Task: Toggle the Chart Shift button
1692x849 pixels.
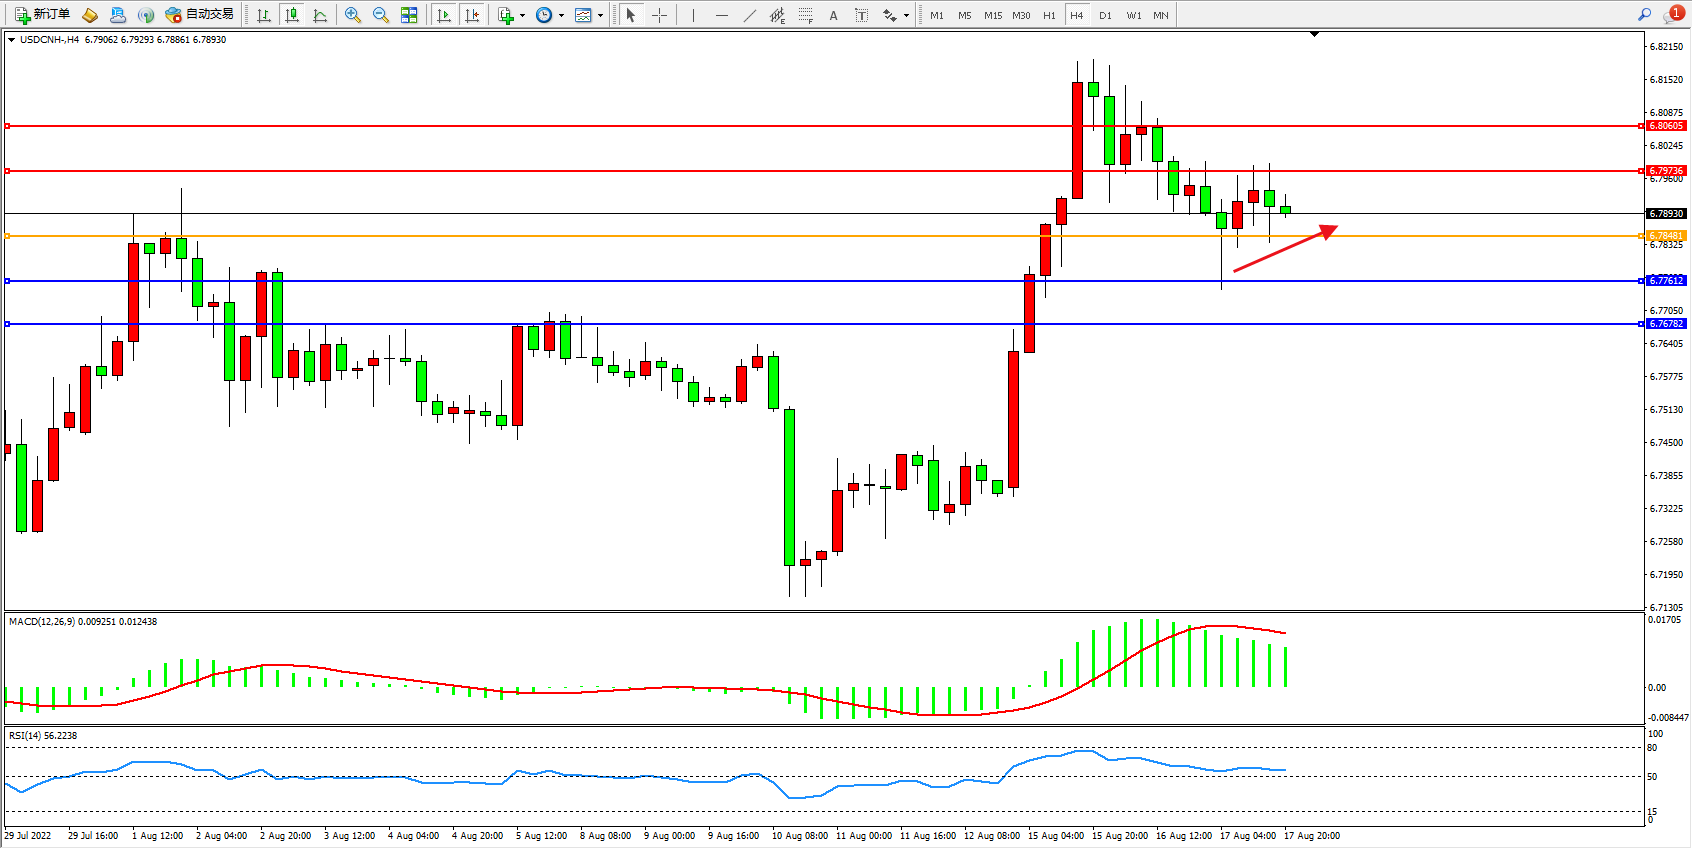Action: tap(473, 15)
